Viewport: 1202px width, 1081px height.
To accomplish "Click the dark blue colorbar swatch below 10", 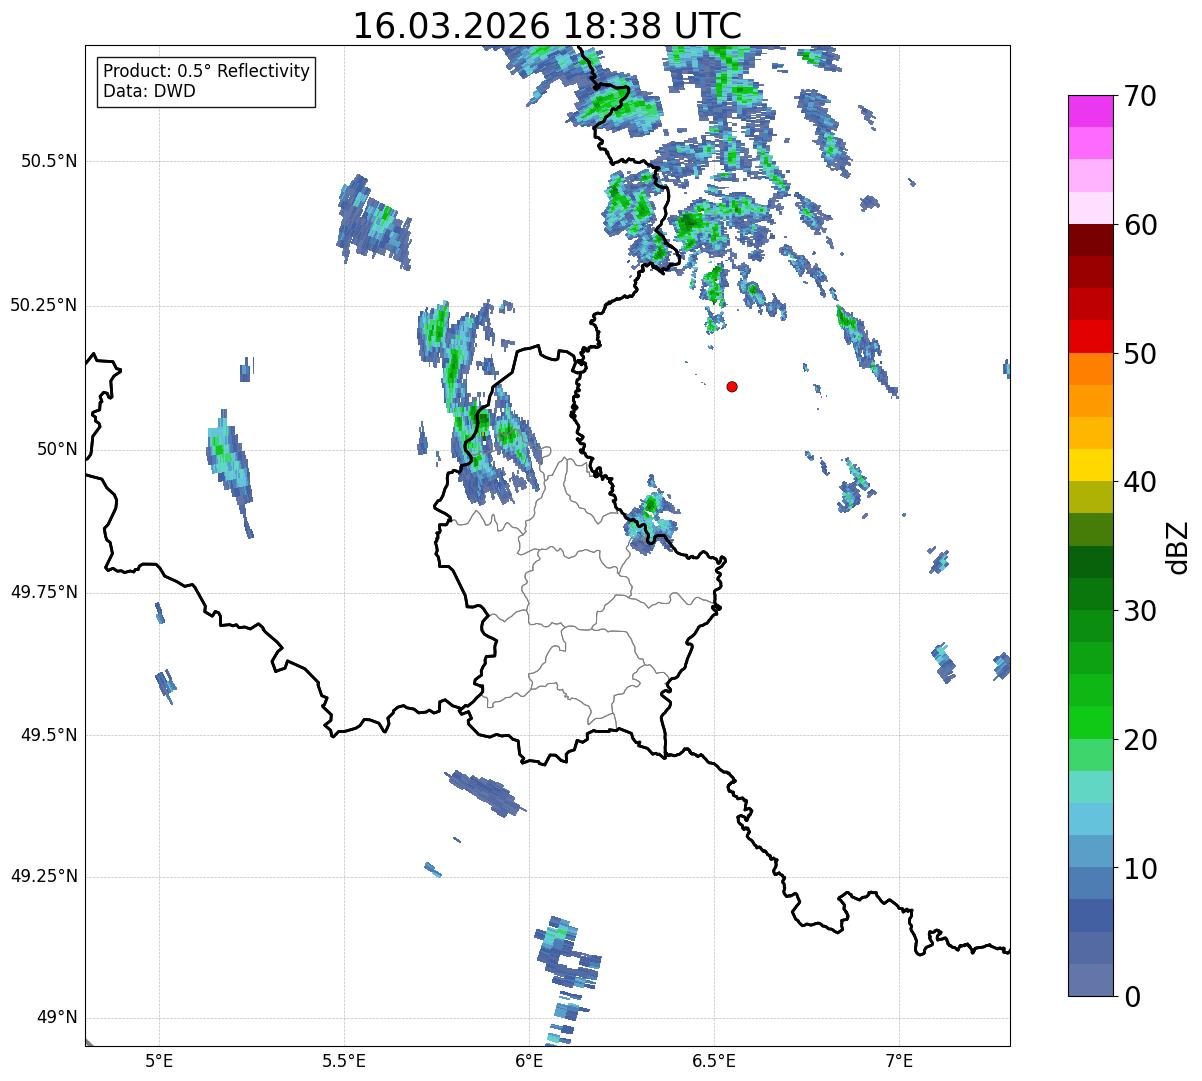I will point(1089,915).
